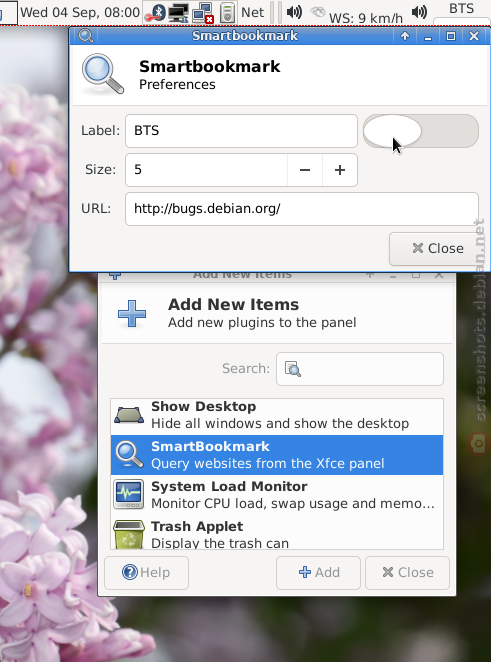Screen dimensions: 491x662
Task: Click the first volume speaker icon in the panel
Action: tap(294, 12)
